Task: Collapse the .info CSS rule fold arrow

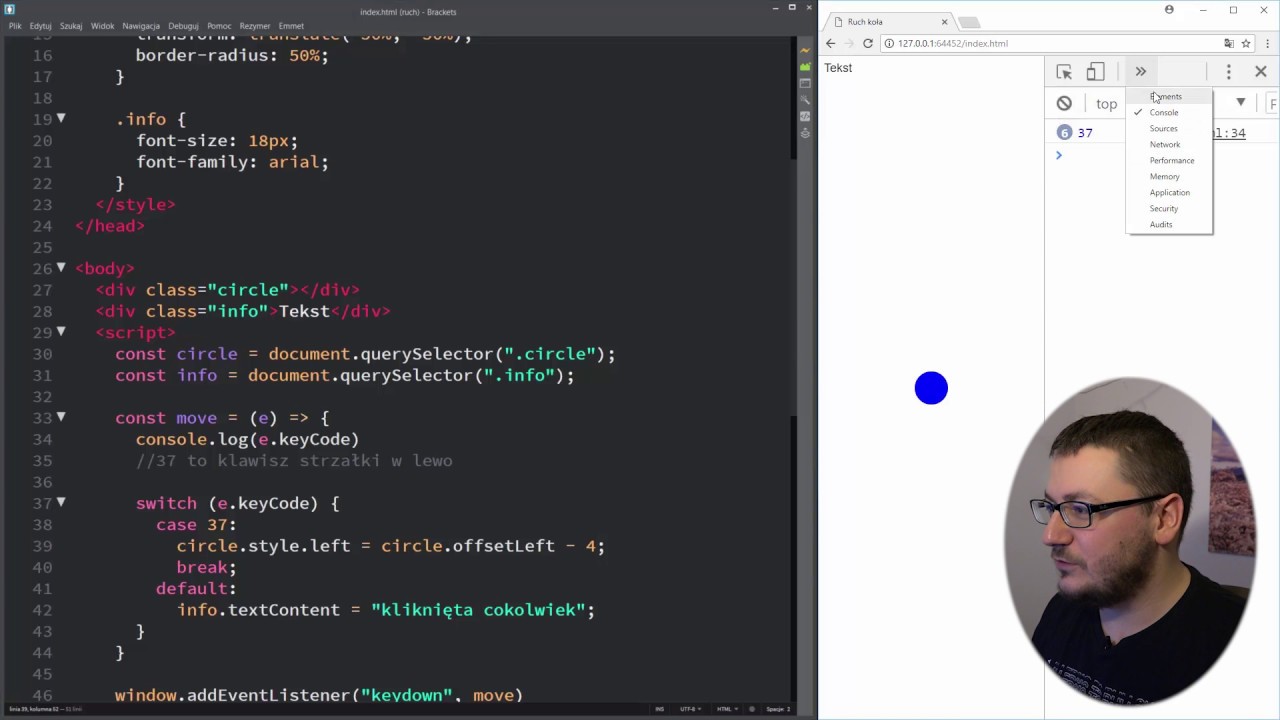Action: 61,118
